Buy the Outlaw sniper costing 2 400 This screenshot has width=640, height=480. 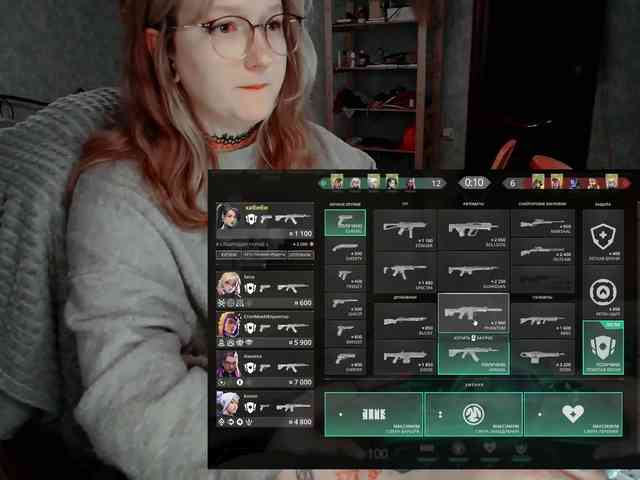click(x=542, y=251)
